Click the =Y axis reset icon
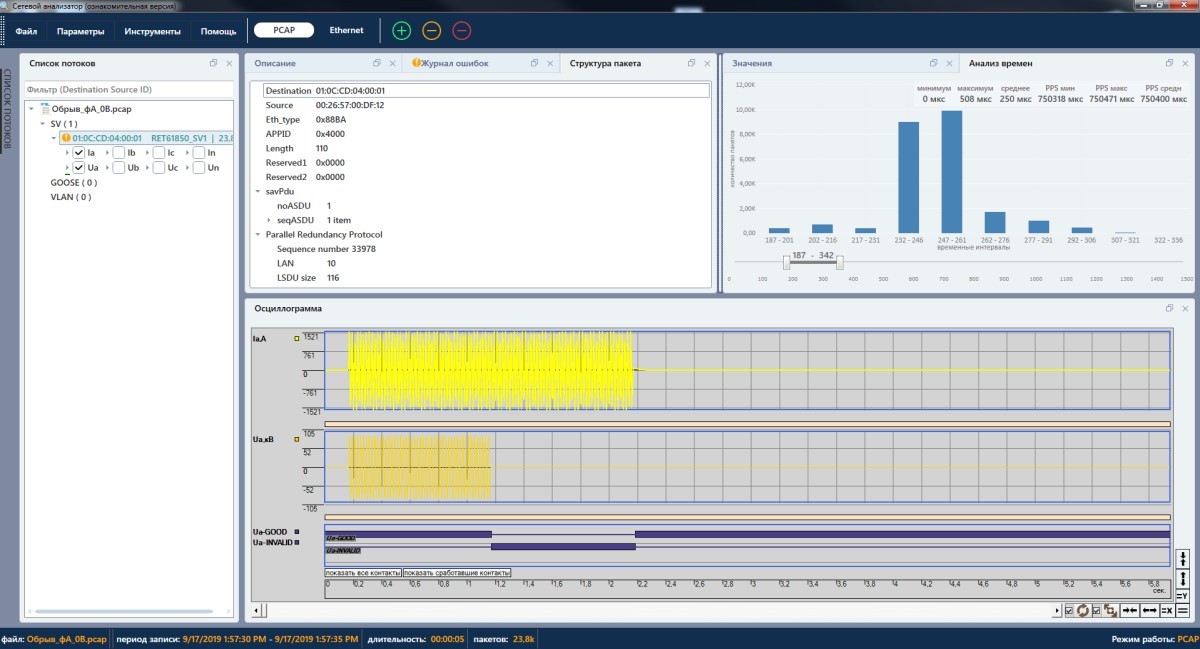Viewport: 1200px width, 649px height. [x=1183, y=596]
